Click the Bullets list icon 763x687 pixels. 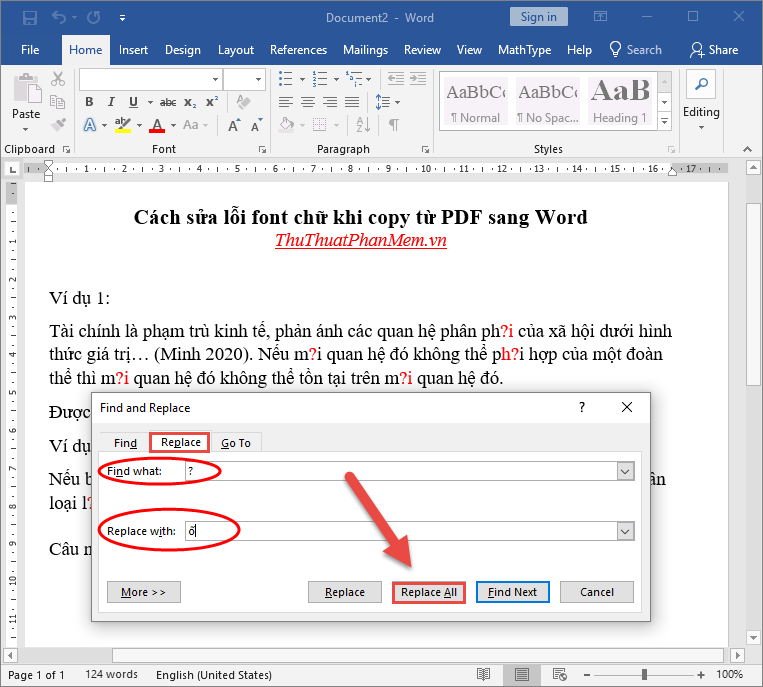coord(286,78)
